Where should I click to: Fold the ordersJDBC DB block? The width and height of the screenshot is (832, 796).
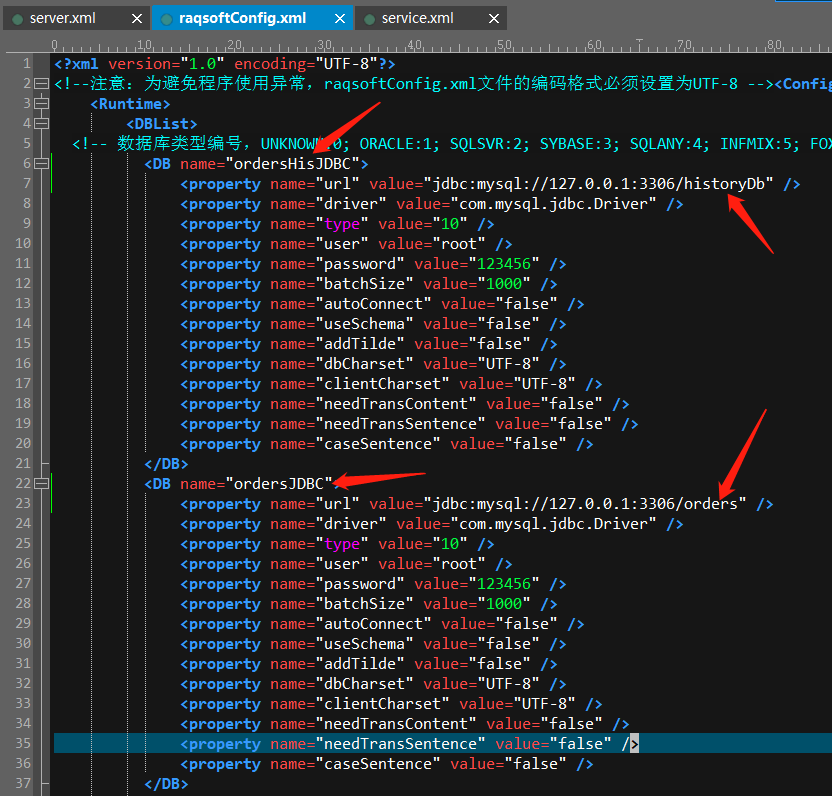click(41, 484)
